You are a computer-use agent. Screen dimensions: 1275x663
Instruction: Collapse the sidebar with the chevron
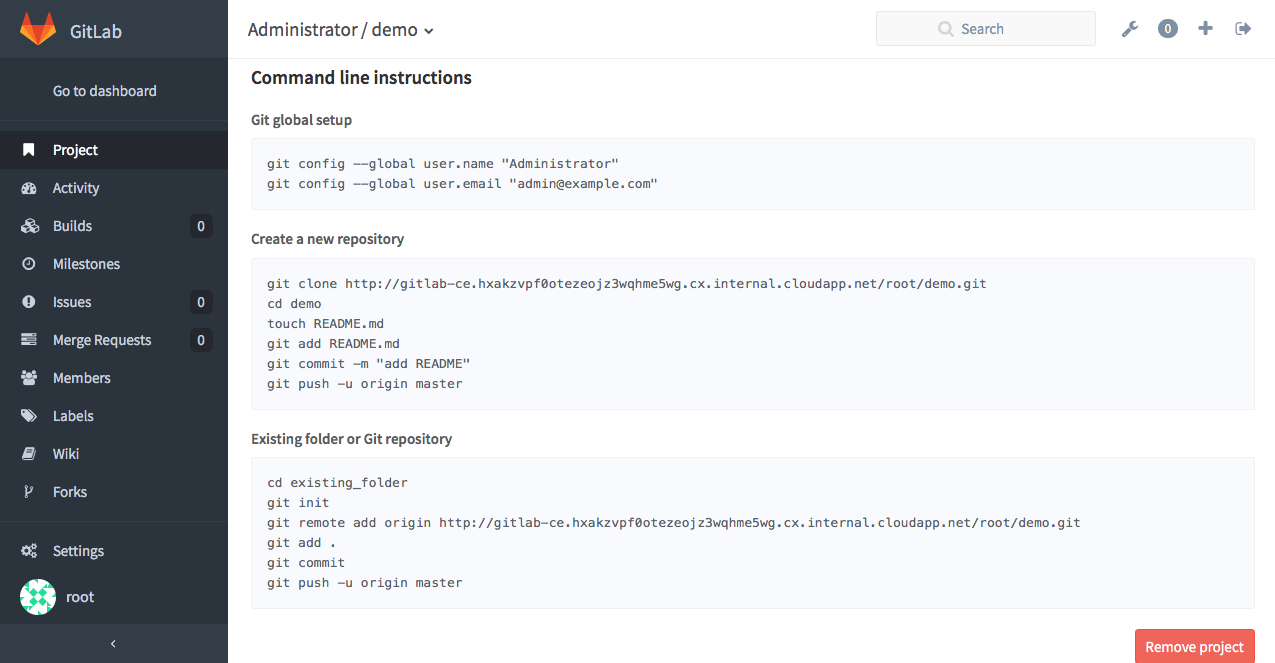coord(114,644)
